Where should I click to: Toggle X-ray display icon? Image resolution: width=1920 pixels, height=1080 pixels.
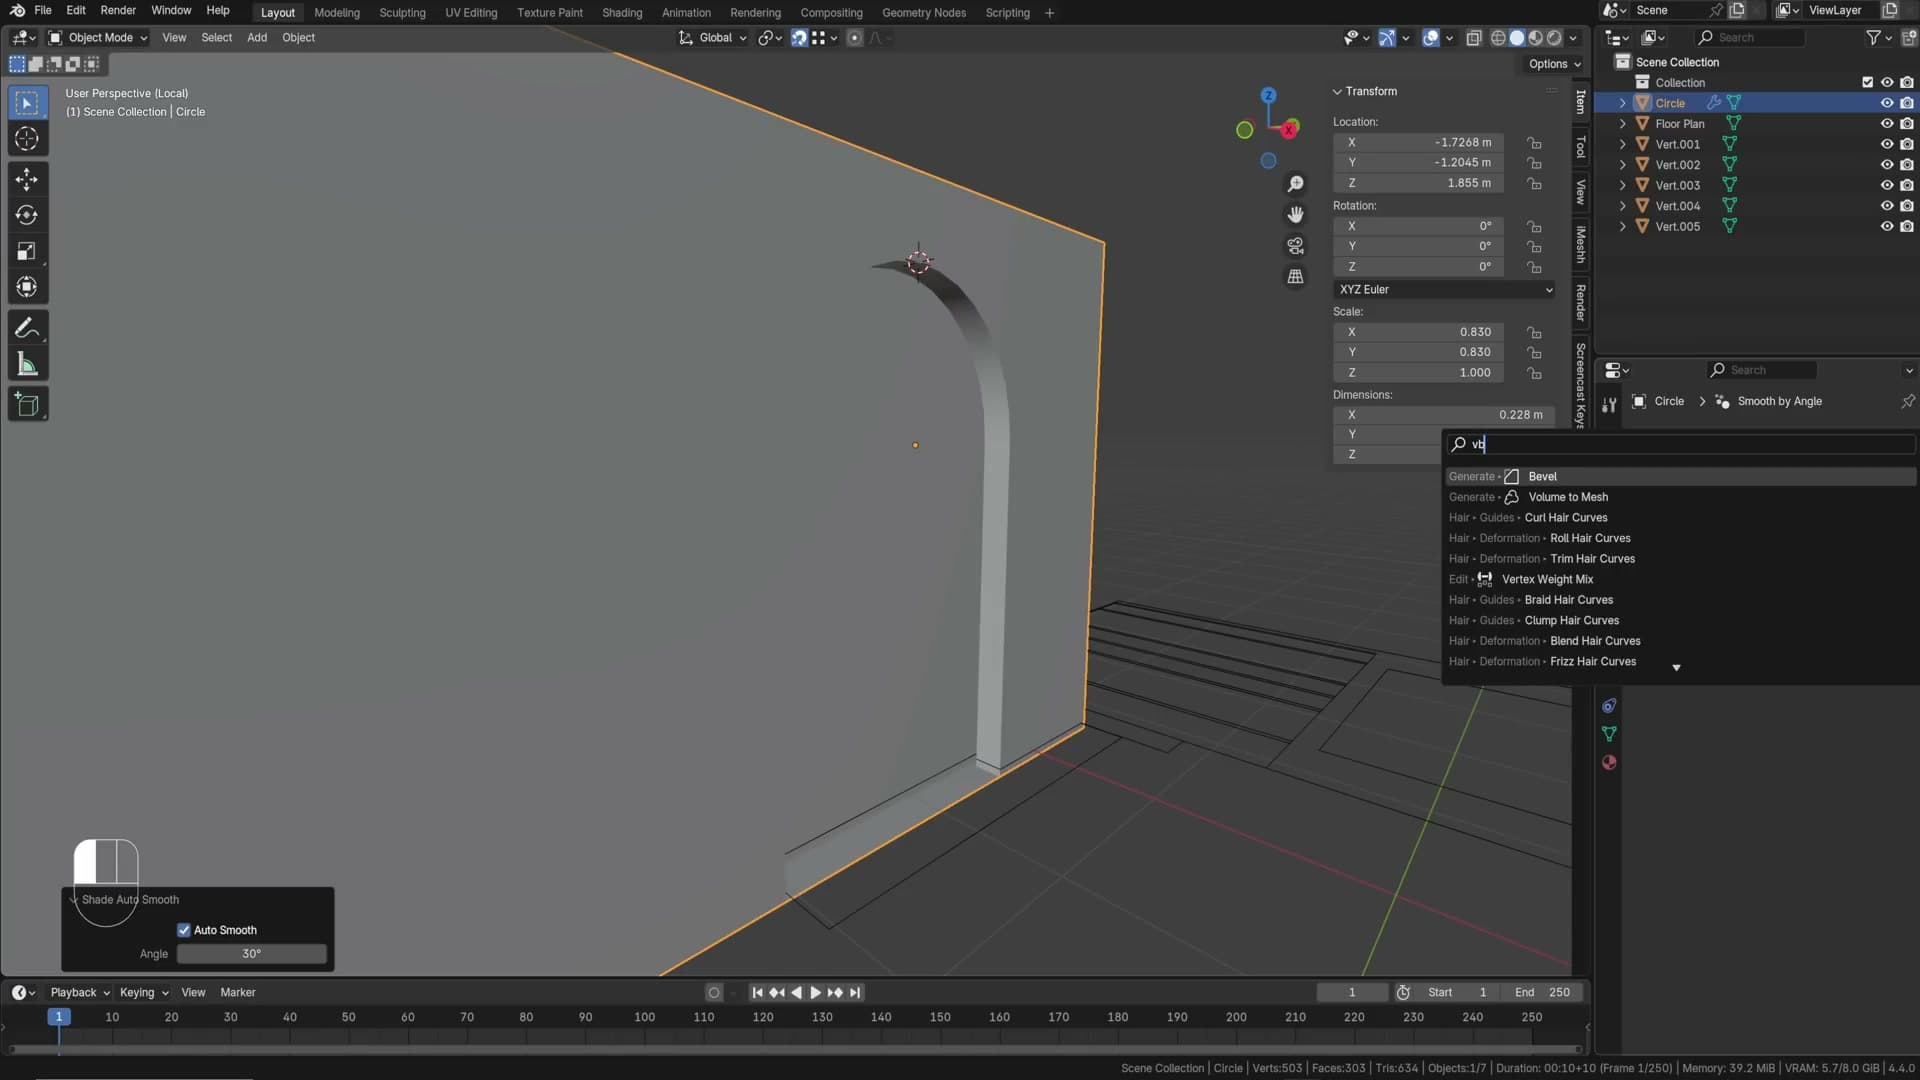1473,38
